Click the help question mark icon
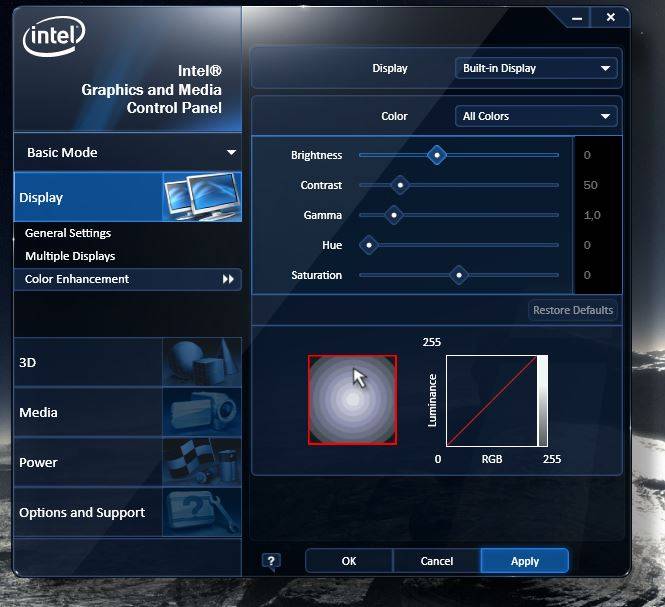665x607 pixels. point(271,561)
